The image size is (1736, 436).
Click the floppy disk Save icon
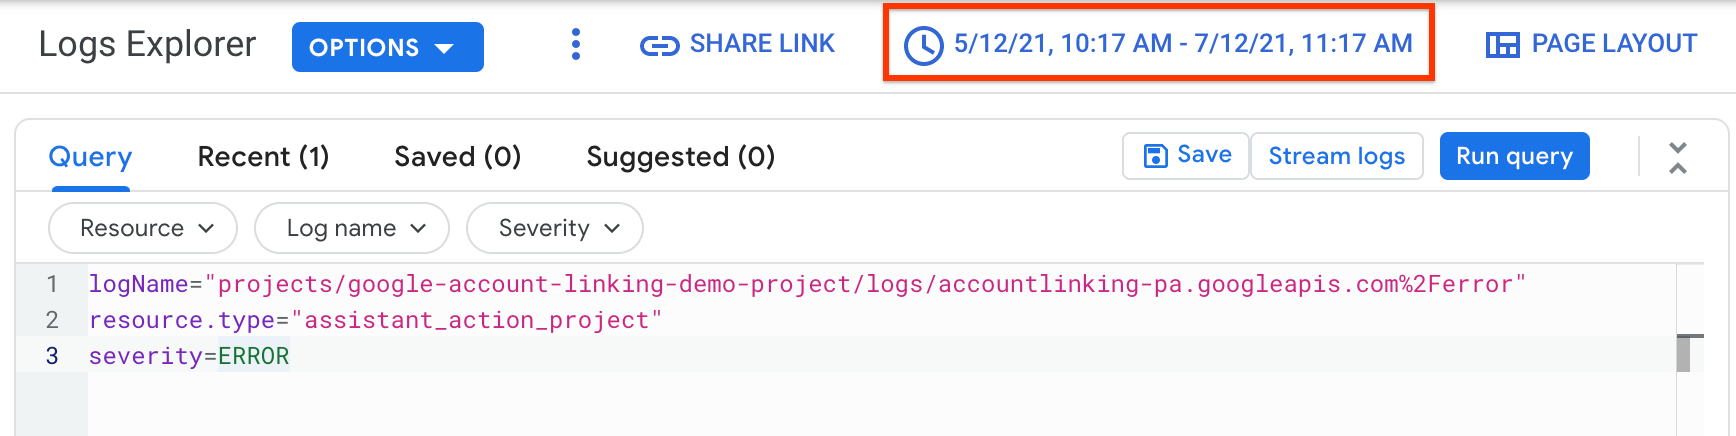(x=1155, y=156)
